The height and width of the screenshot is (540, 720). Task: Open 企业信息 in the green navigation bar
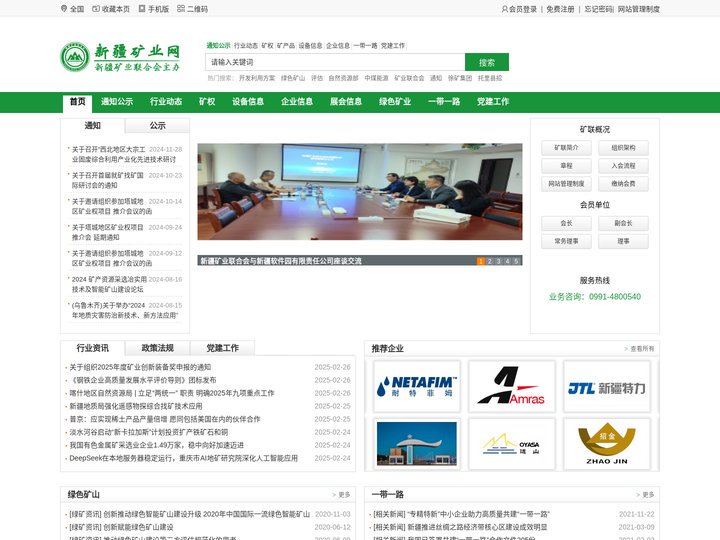(x=297, y=102)
